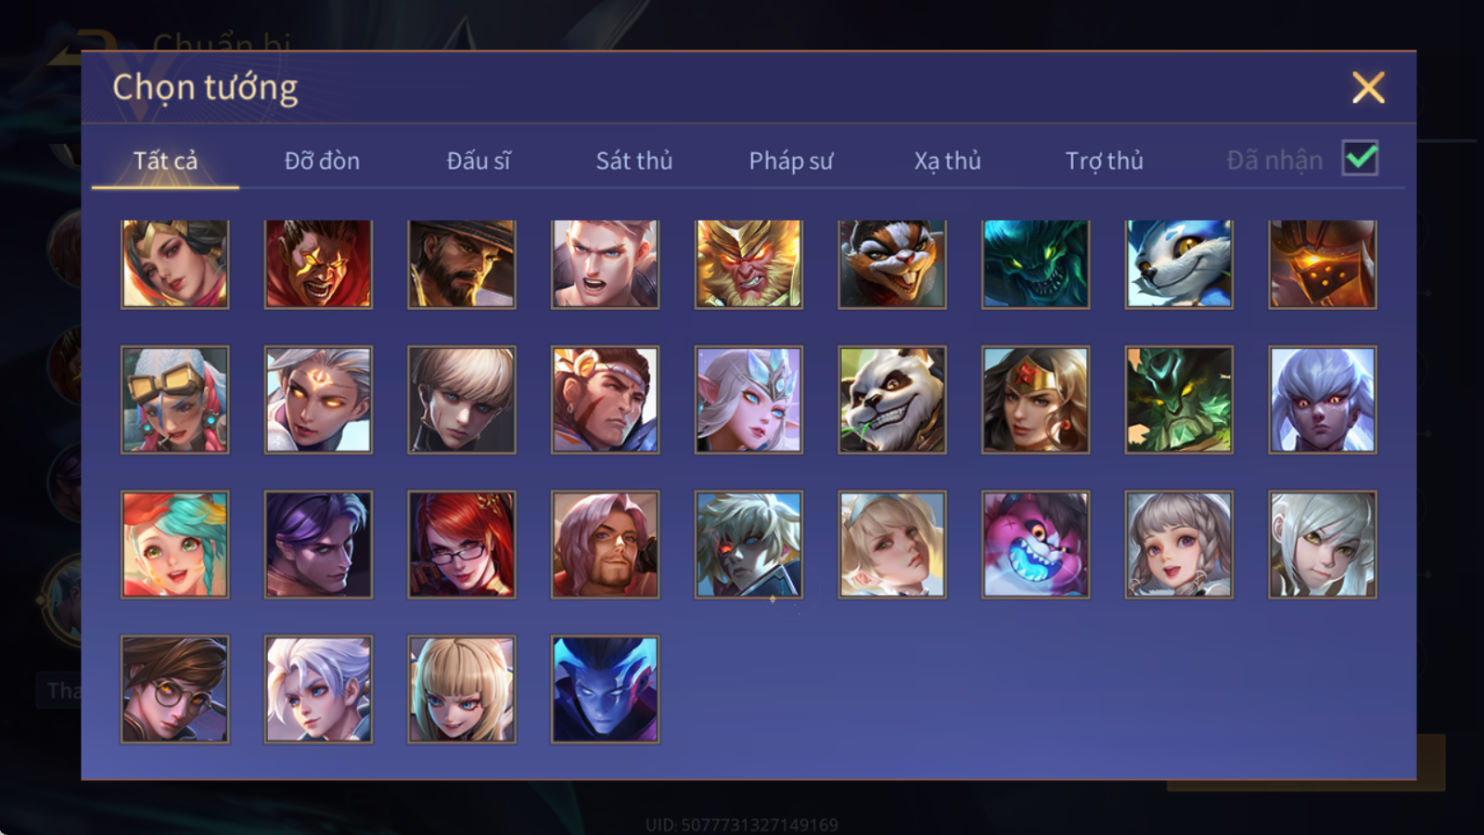Select the Wonder Woman hero with red tiara

(x=1035, y=400)
